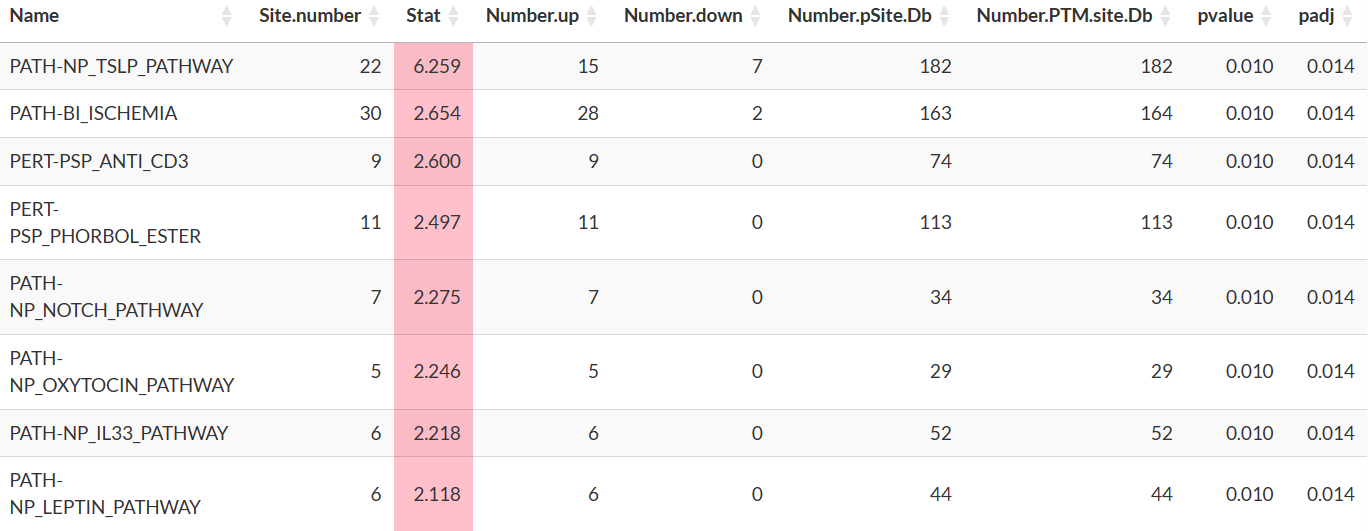Select the PATH-BI_ISCHEMIA row
Image resolution: width=1368 pixels, height=531 pixels.
(684, 113)
